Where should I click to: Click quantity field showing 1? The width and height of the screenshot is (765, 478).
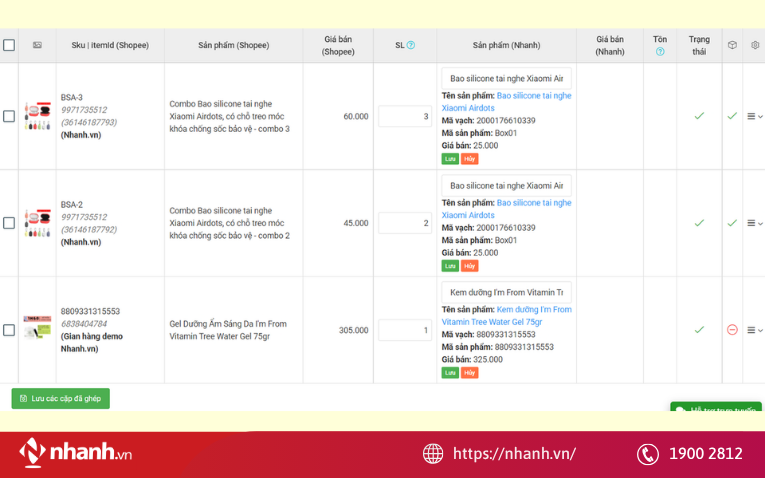point(404,330)
